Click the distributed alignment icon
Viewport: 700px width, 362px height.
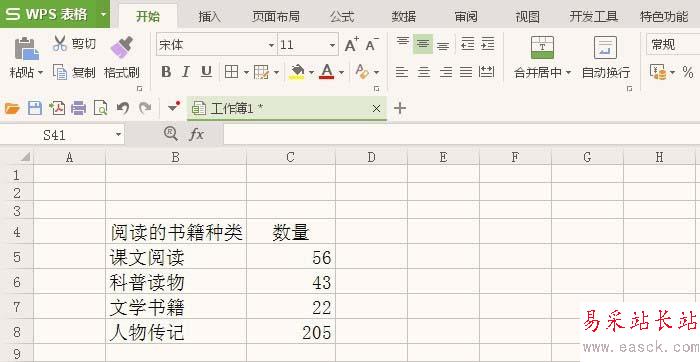[486, 71]
